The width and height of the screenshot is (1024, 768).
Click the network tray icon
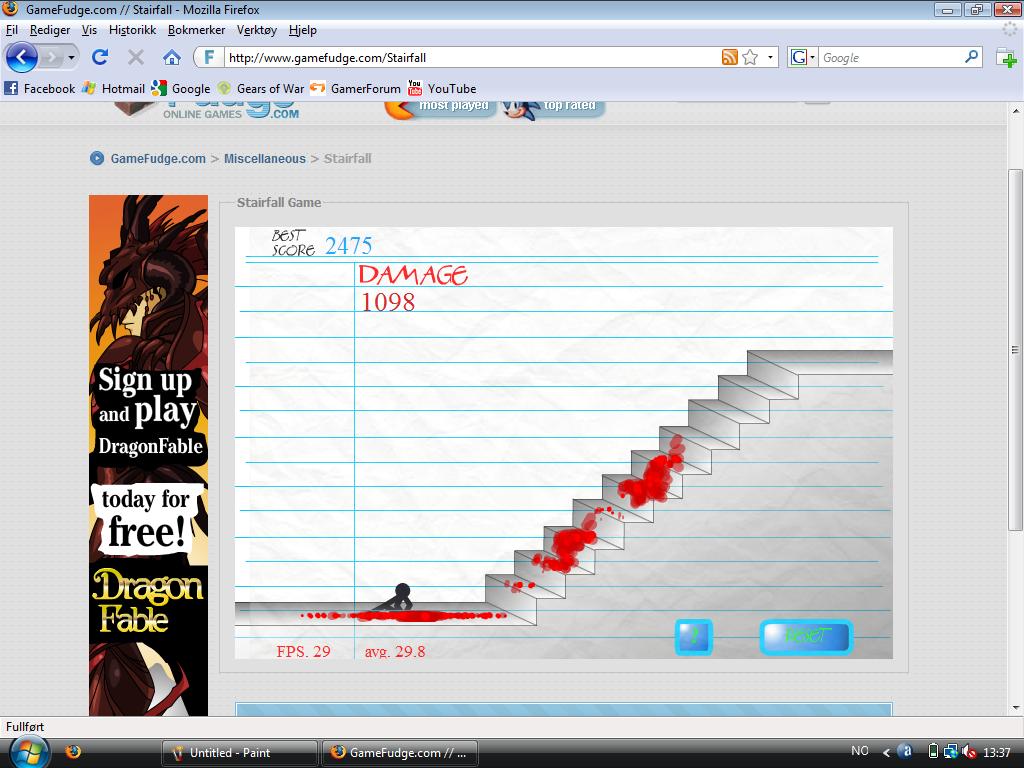[951, 752]
